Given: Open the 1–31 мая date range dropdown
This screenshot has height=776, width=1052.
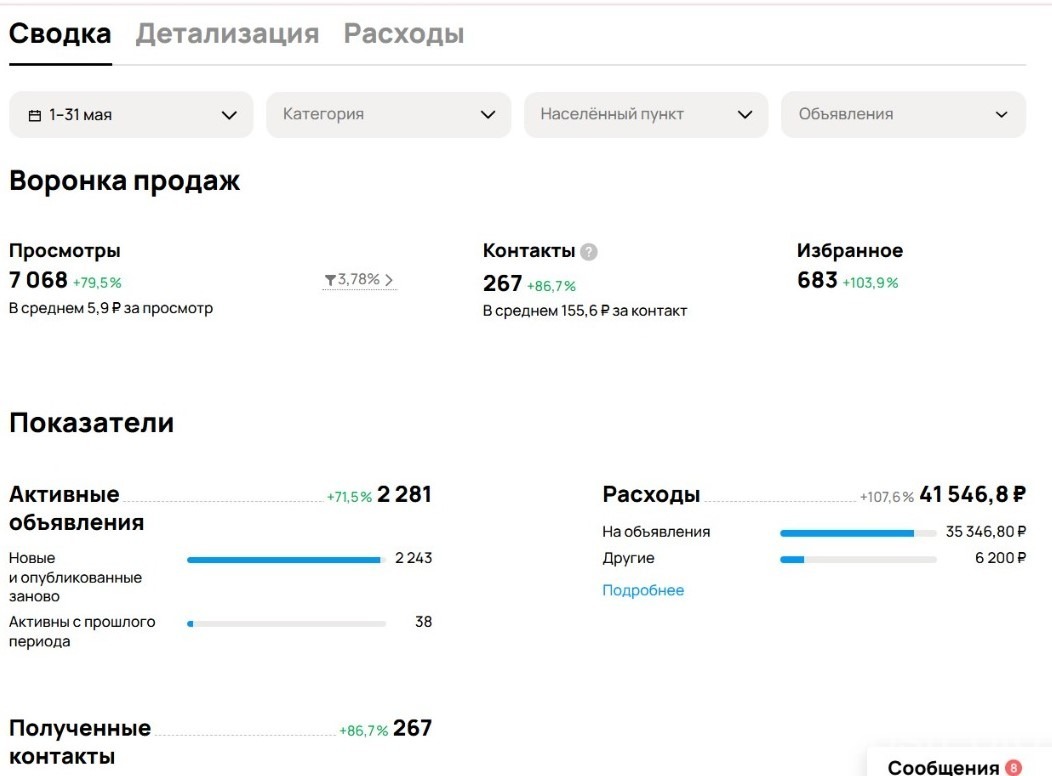Looking at the screenshot, I should pyautogui.click(x=132, y=115).
